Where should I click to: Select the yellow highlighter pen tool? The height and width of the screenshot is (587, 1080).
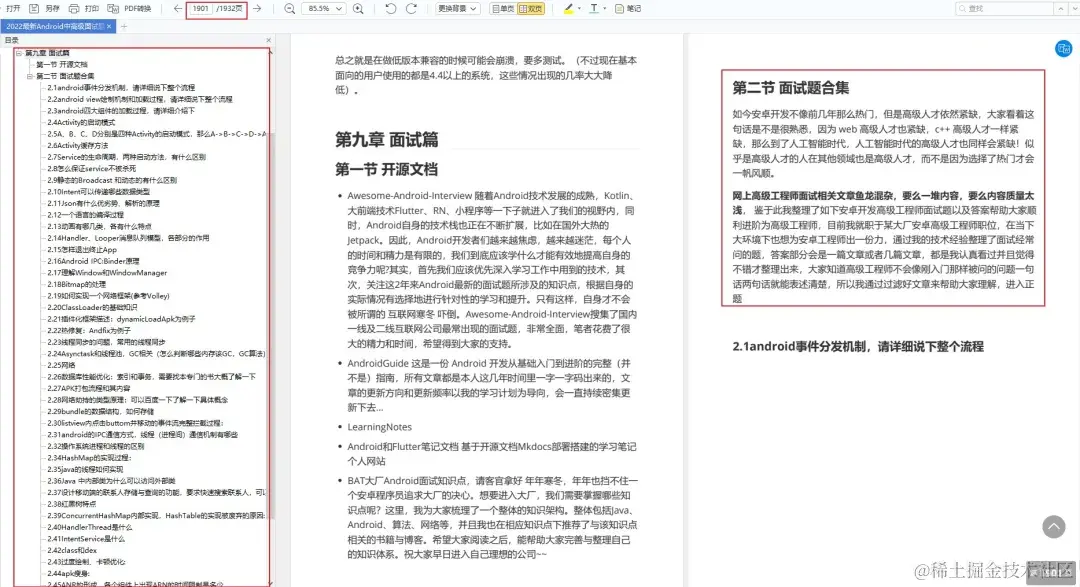(568, 10)
